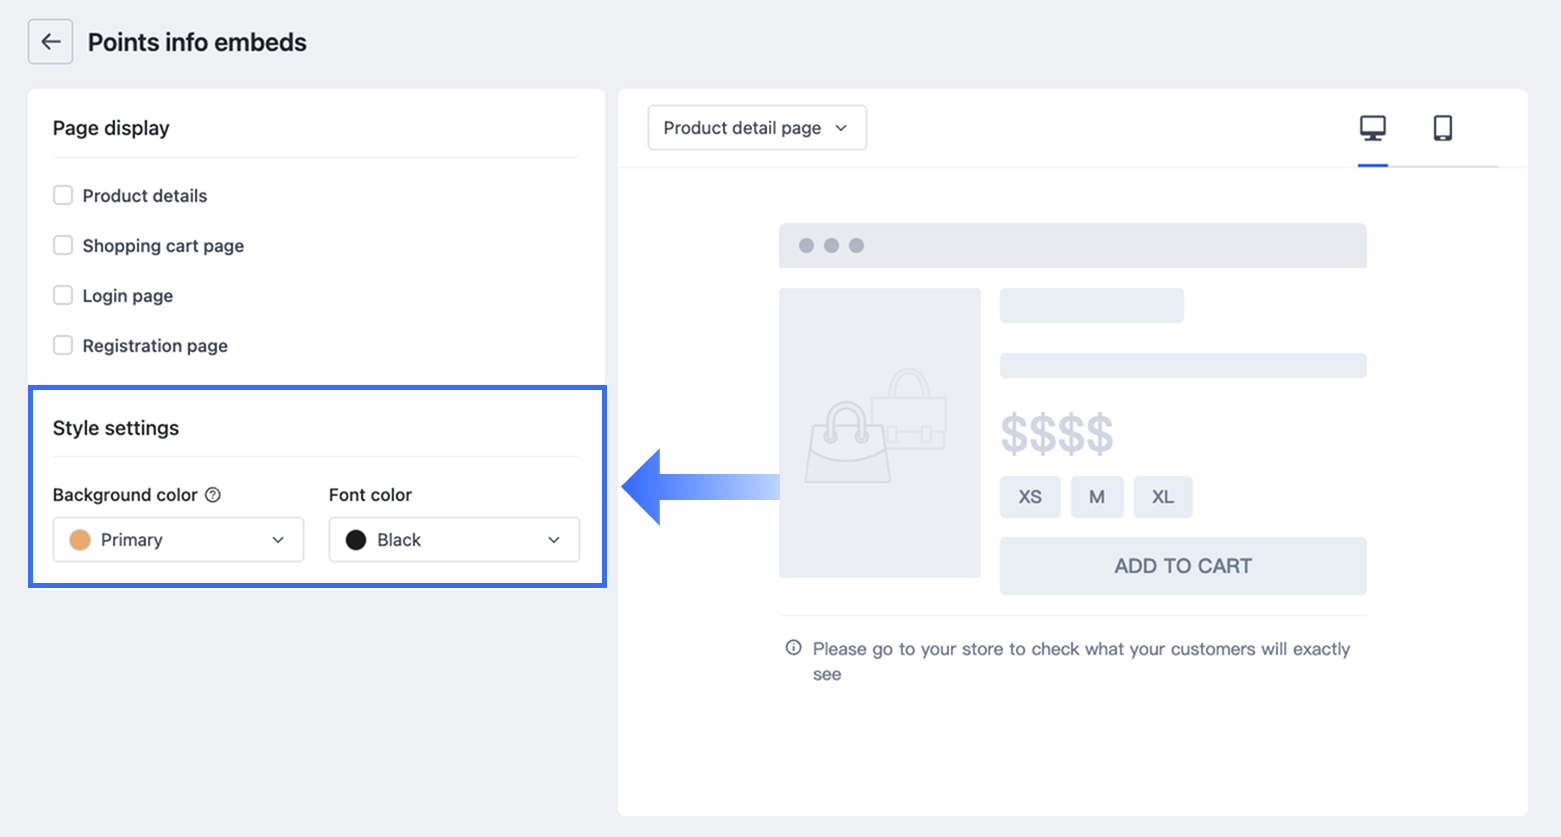
Task: Open the Font color Black dropdown
Action: 454,540
